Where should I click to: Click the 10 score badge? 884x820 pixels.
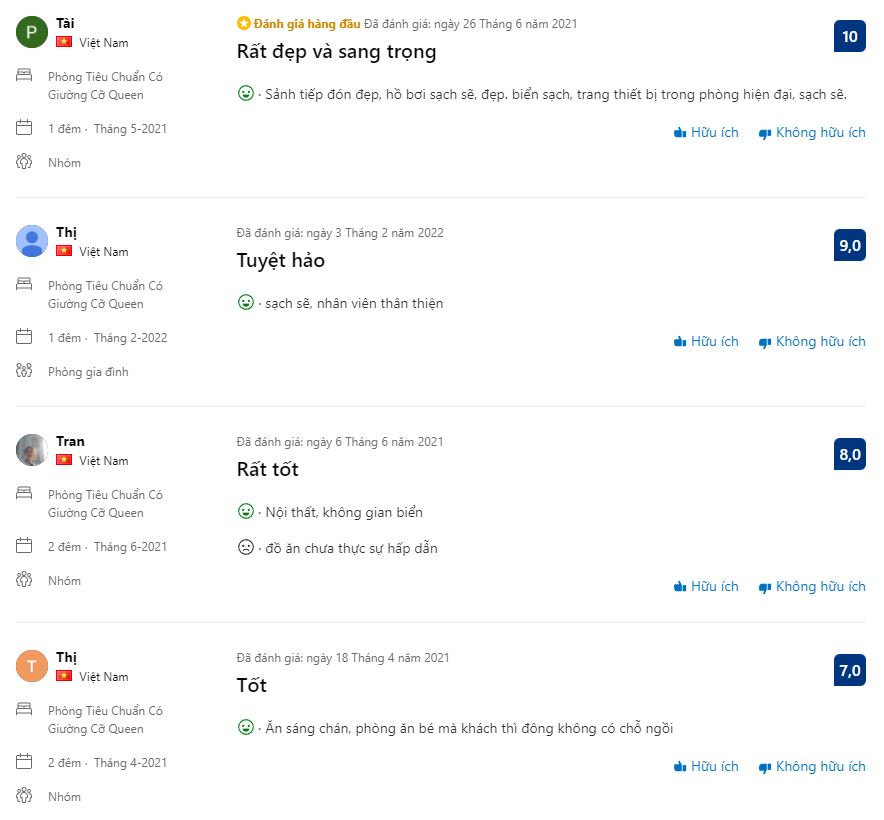click(849, 37)
